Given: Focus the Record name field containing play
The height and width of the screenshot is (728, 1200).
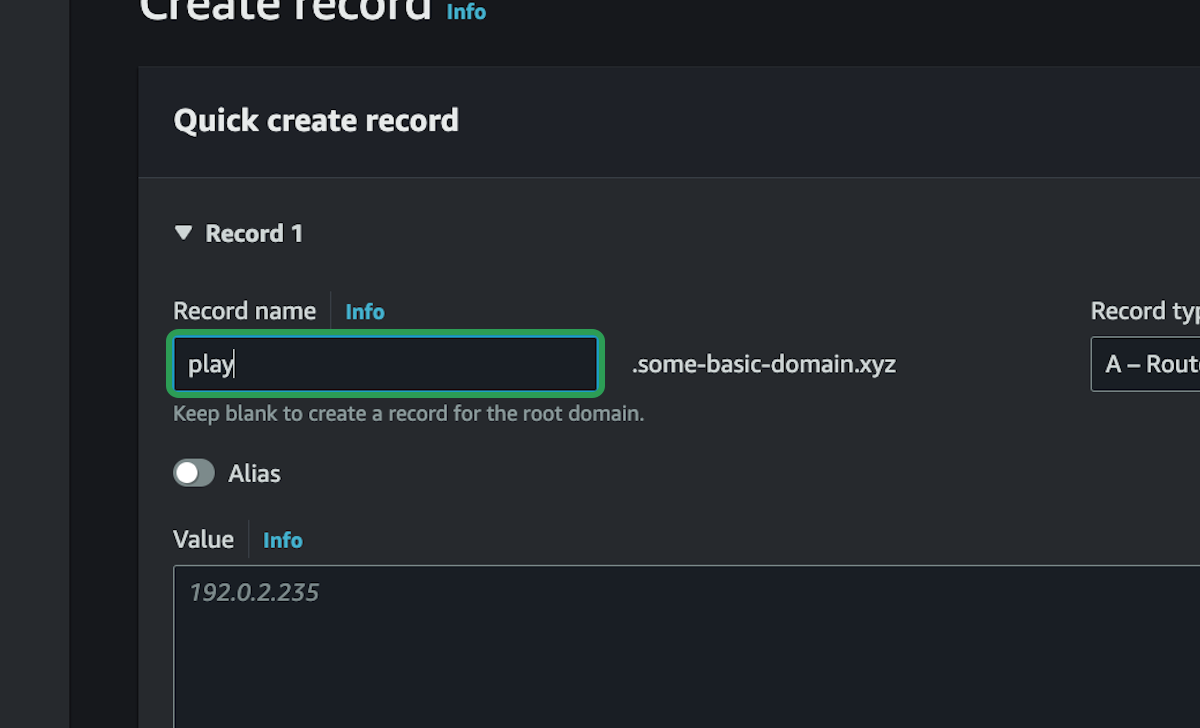Looking at the screenshot, I should 385,364.
